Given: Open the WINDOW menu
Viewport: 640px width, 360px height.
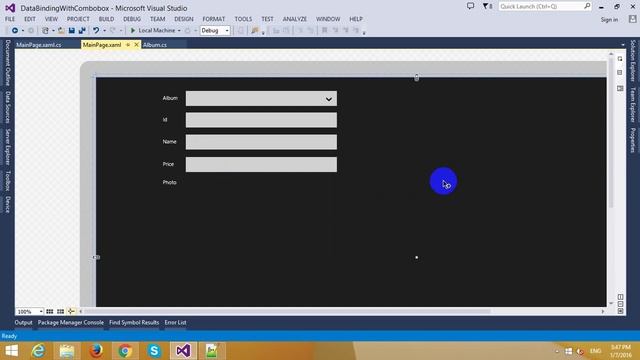Looking at the screenshot, I should [x=328, y=19].
